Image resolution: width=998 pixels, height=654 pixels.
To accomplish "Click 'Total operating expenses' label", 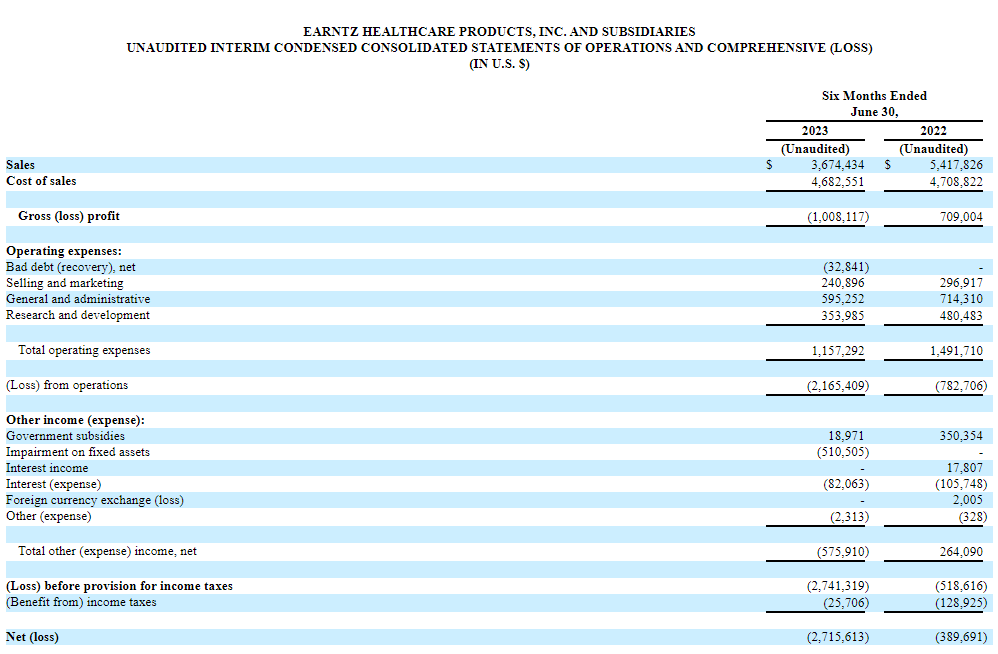I will [x=84, y=350].
